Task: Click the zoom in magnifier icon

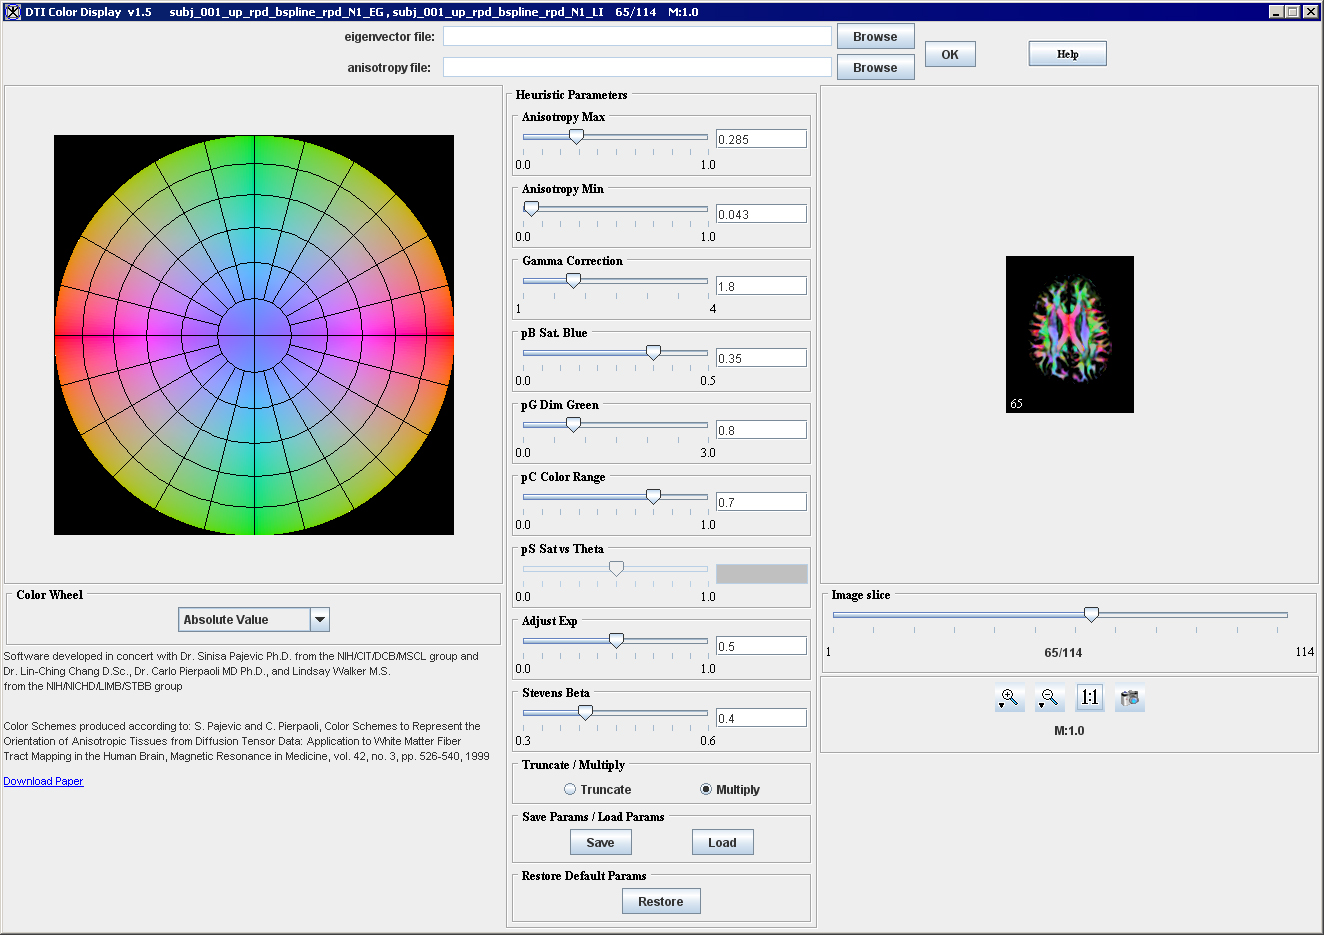Action: tap(1010, 698)
